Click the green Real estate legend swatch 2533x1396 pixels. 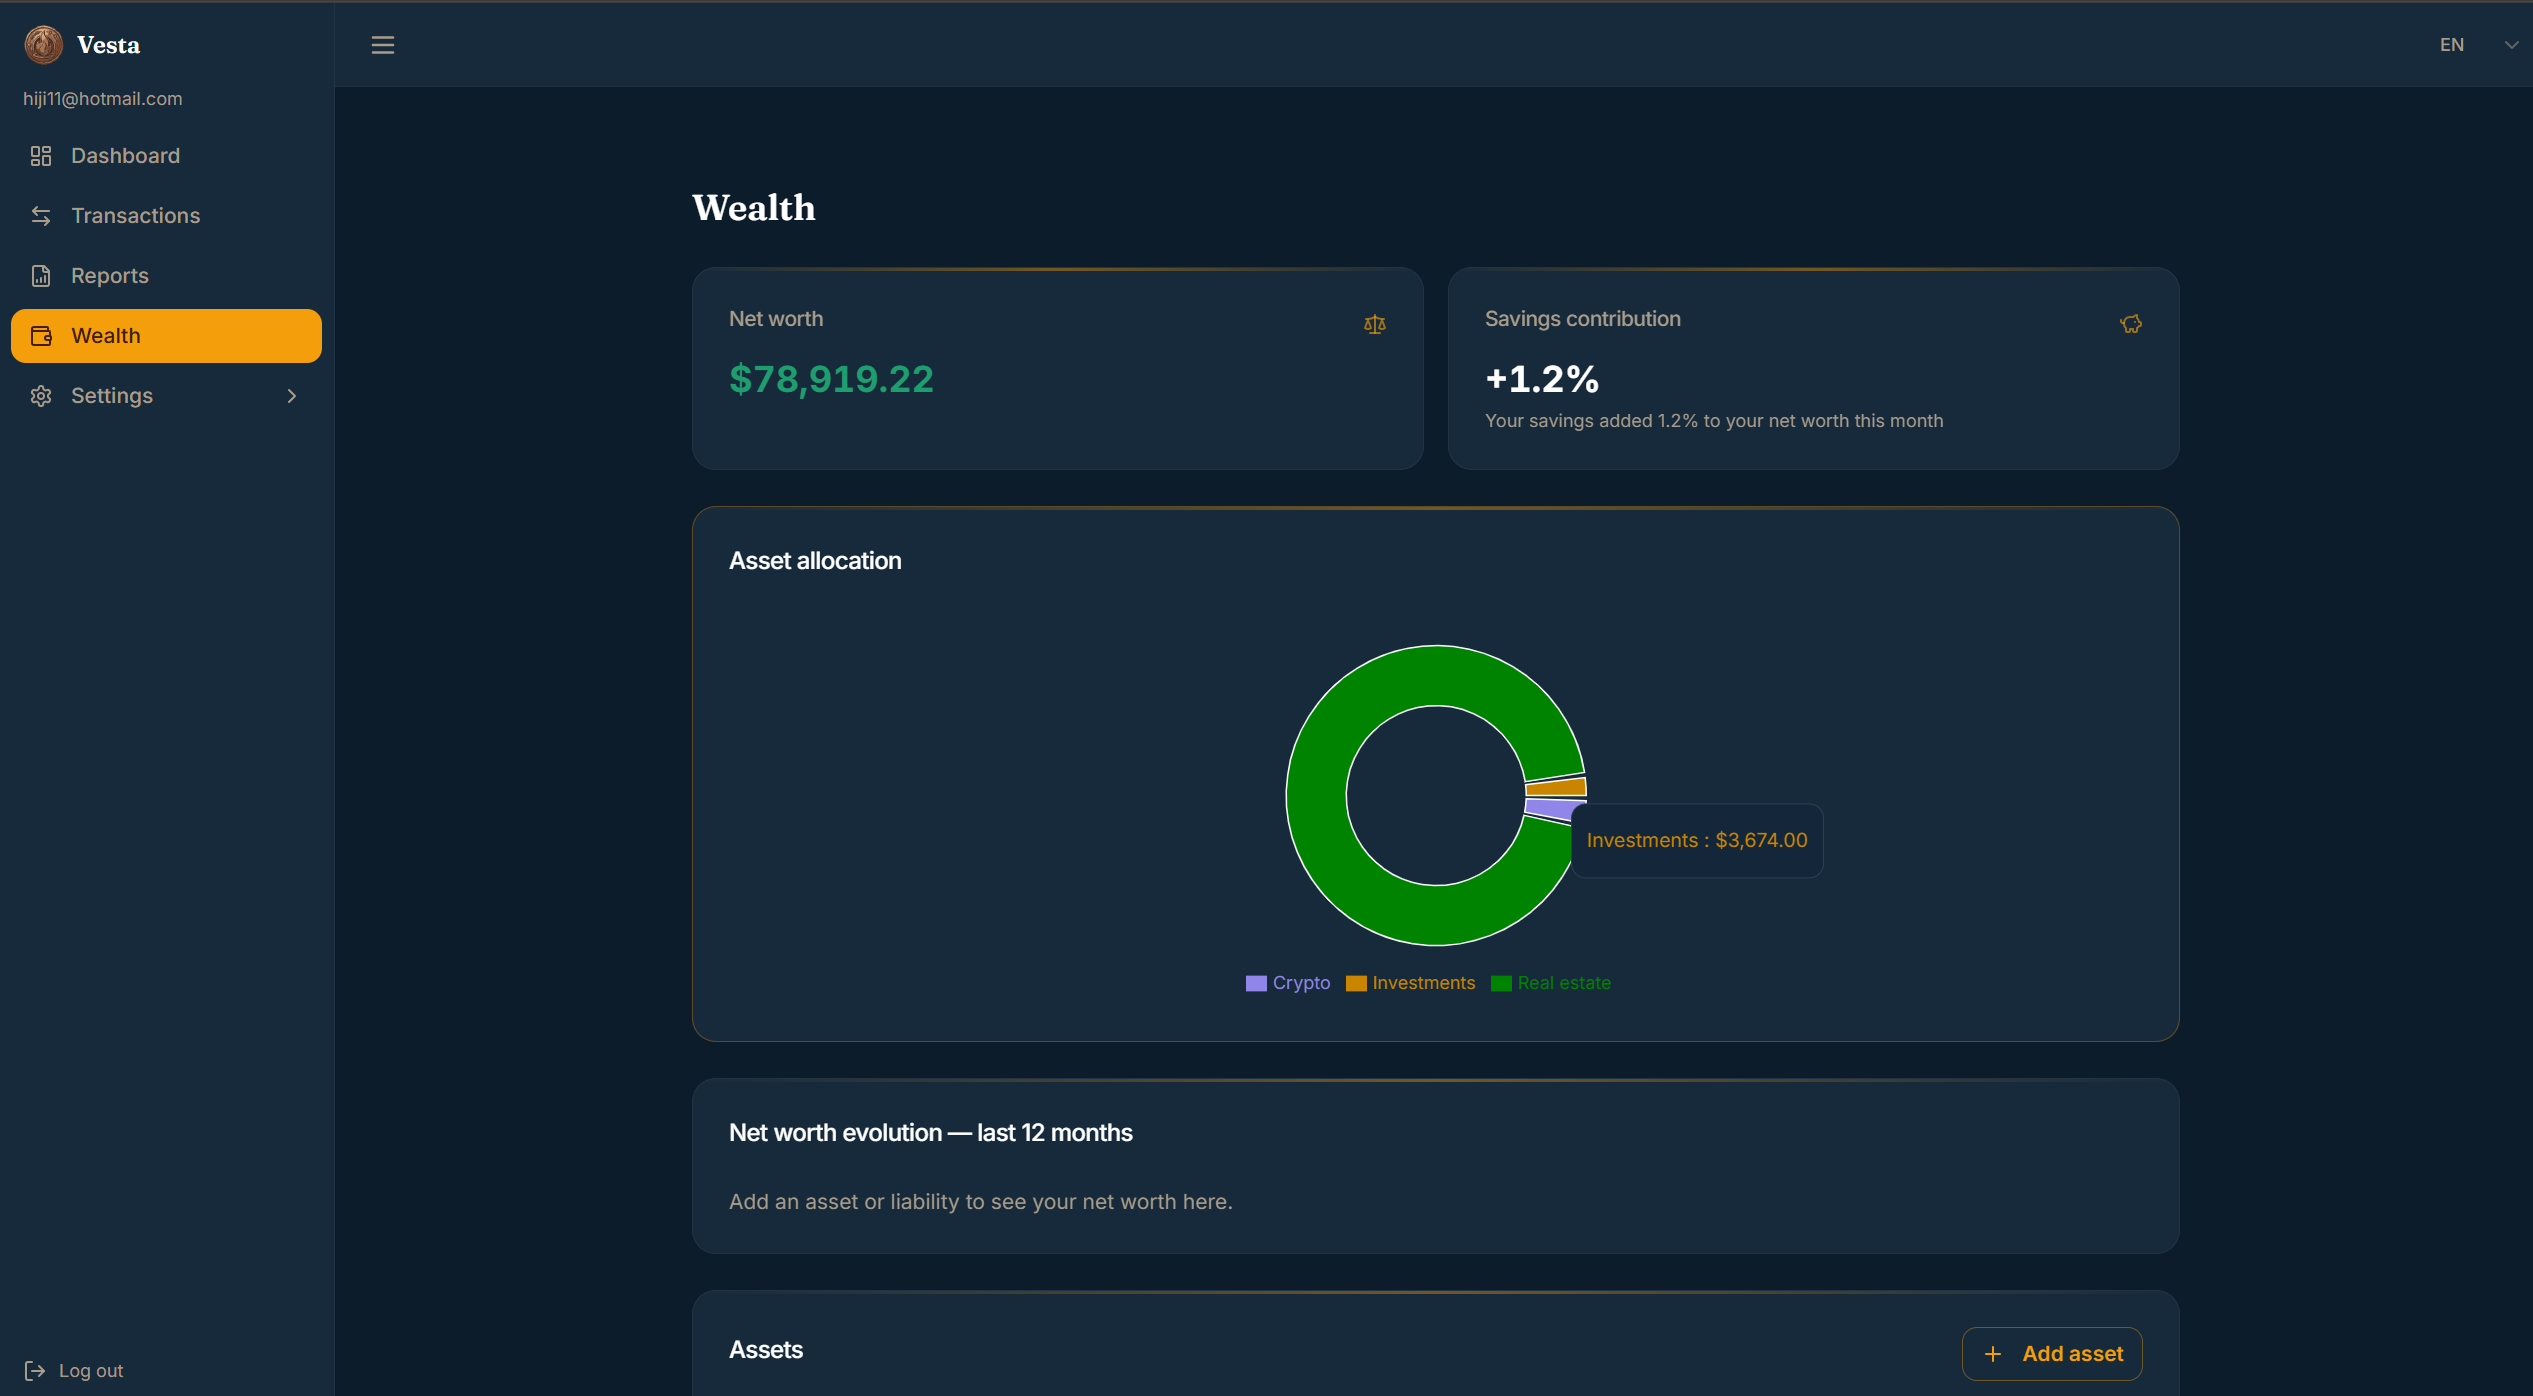[x=1501, y=984]
